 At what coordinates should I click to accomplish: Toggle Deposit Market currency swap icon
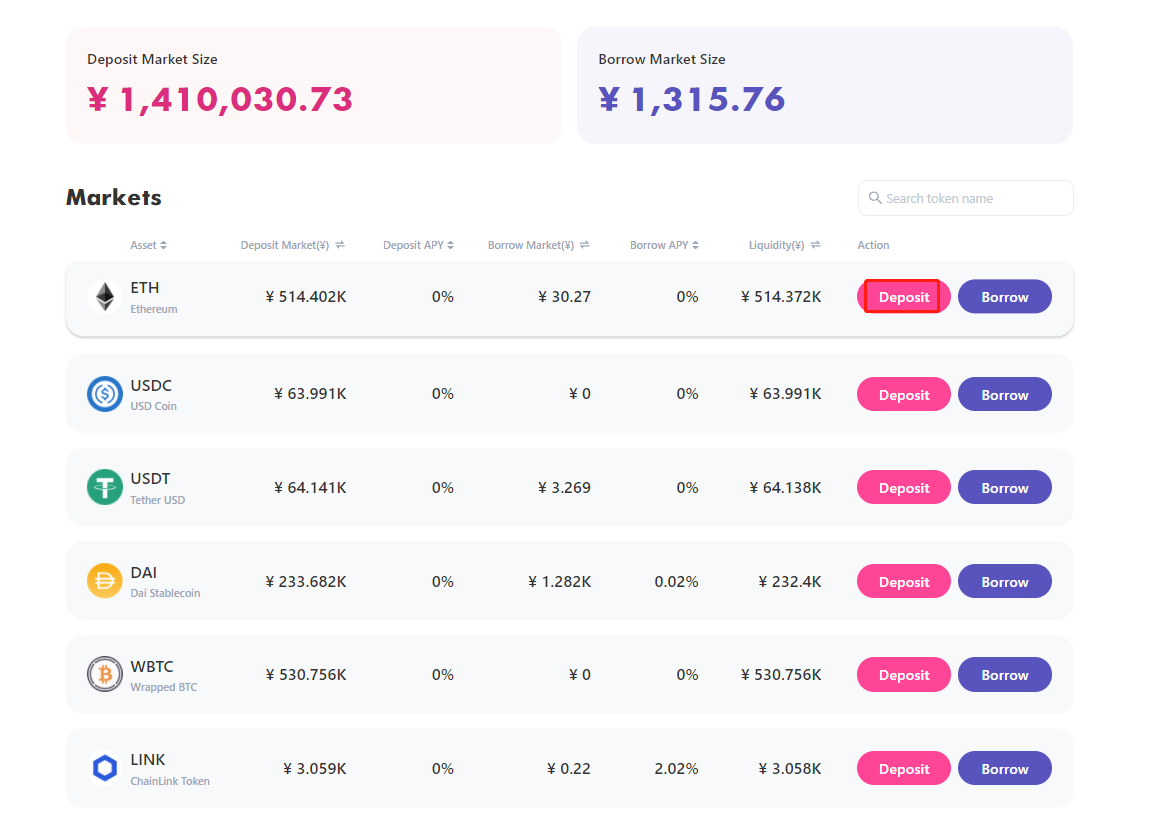[x=340, y=245]
